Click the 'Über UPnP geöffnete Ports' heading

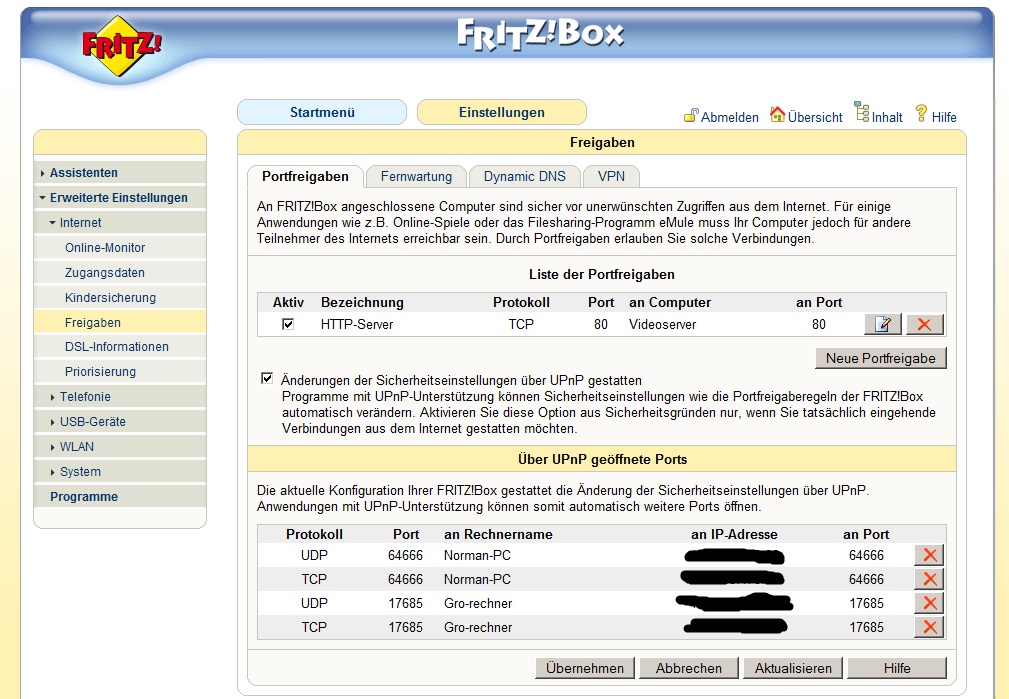click(x=602, y=460)
